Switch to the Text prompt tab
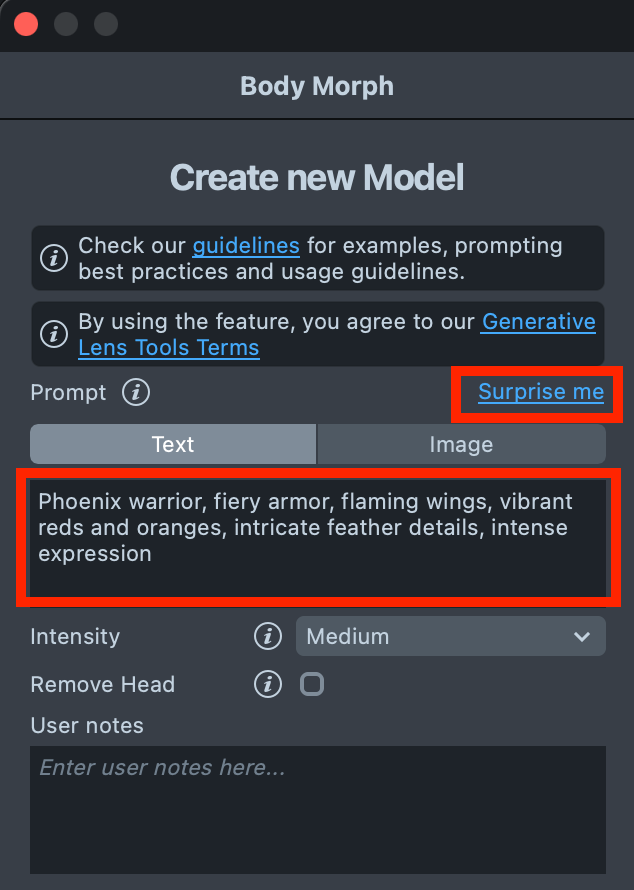 (x=173, y=444)
